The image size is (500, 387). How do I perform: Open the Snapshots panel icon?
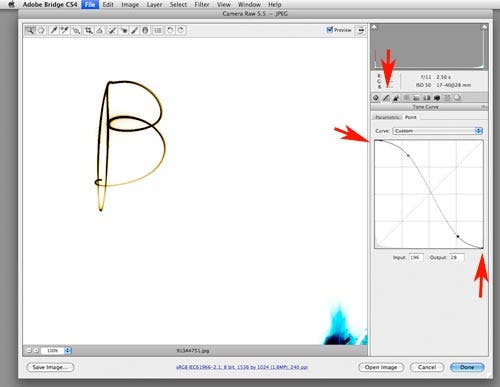pos(458,98)
